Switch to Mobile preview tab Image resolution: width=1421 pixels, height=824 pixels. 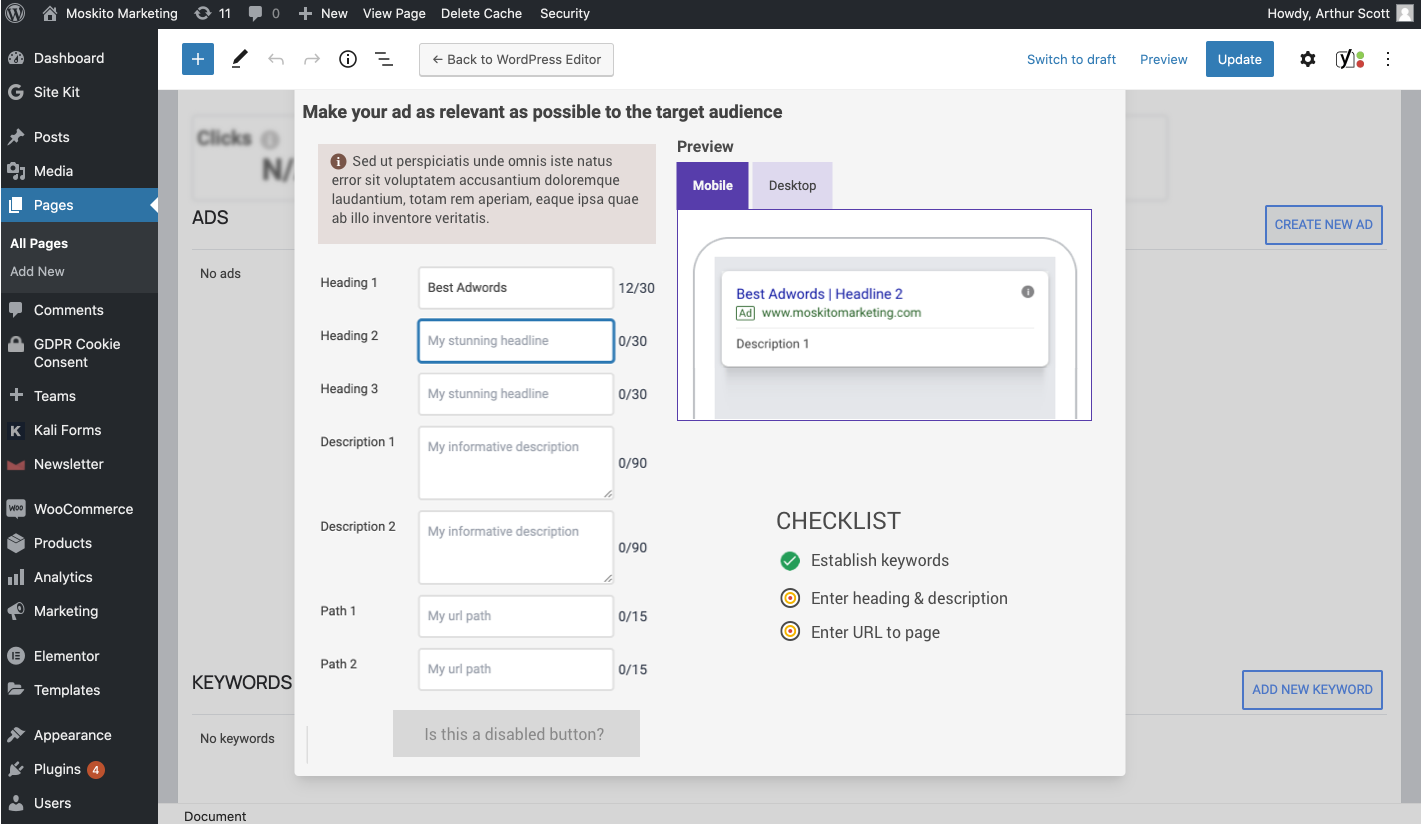pos(713,186)
